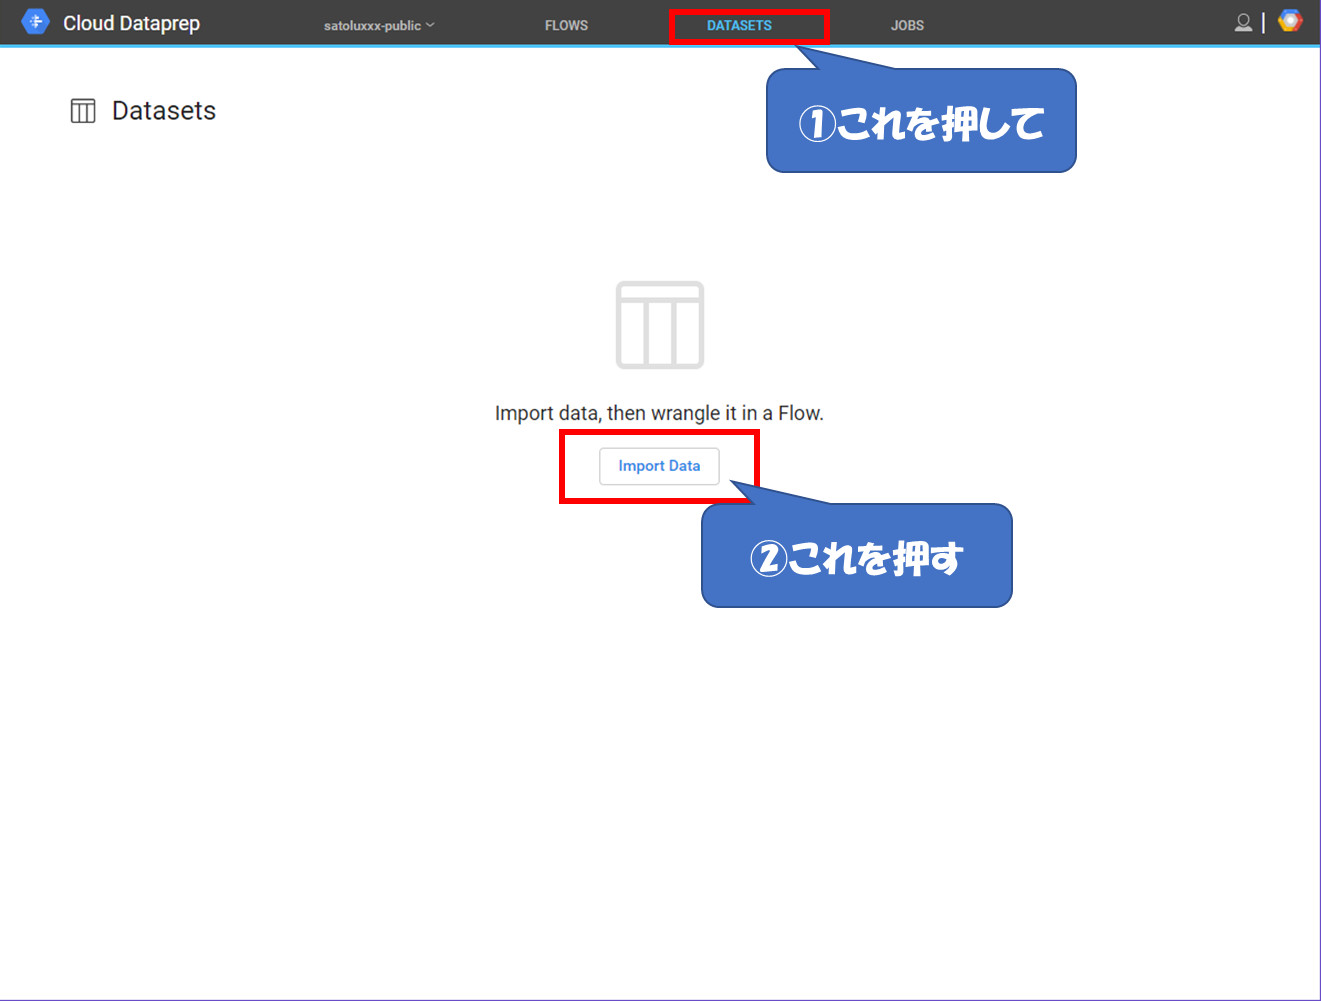Click the Cloud Dataprep logo icon
Image resolution: width=1321 pixels, height=1001 pixels.
pyautogui.click(x=35, y=22)
